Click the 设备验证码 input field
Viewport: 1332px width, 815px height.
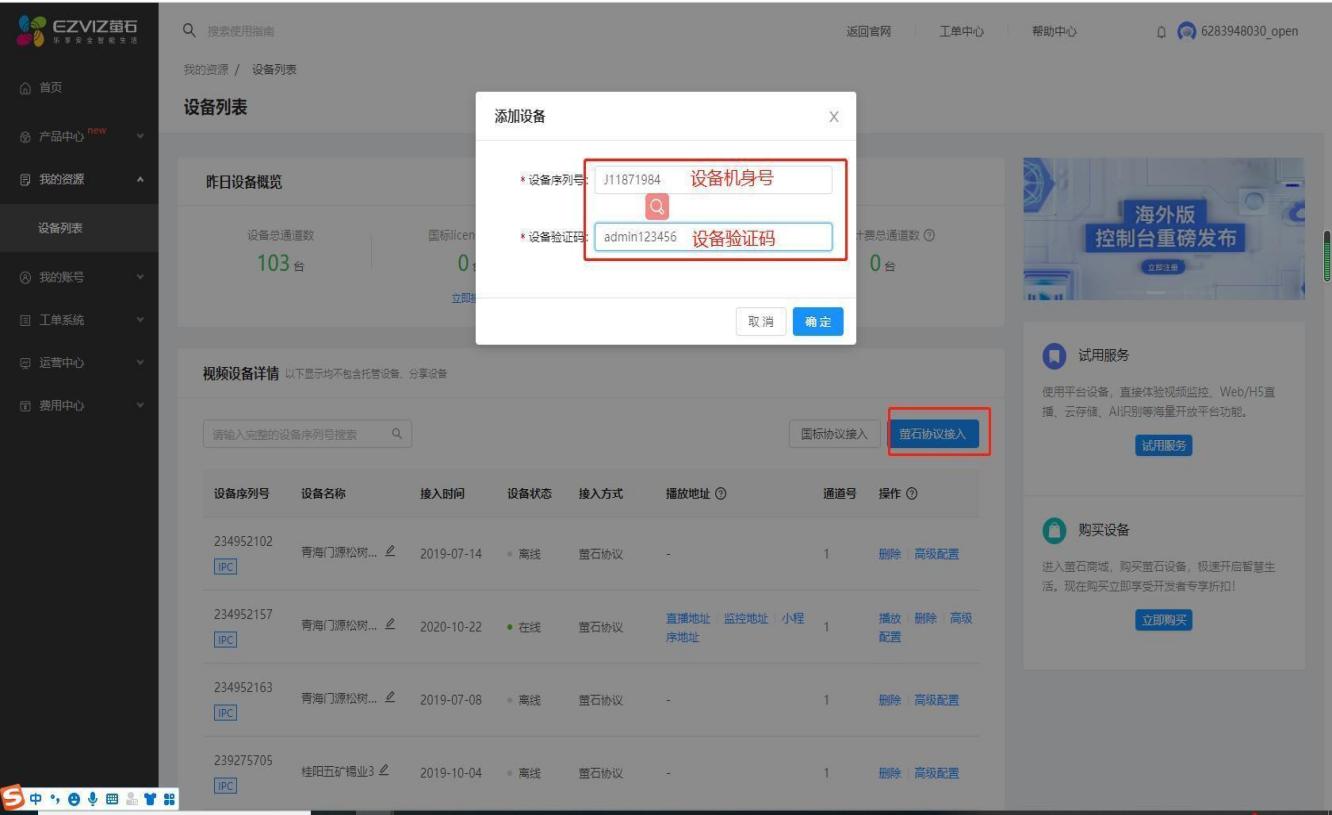tap(712, 237)
